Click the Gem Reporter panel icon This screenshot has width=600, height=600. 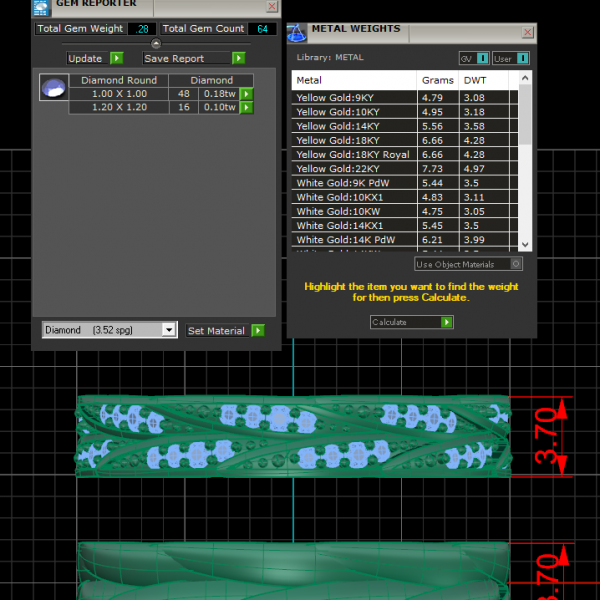[x=41, y=7]
